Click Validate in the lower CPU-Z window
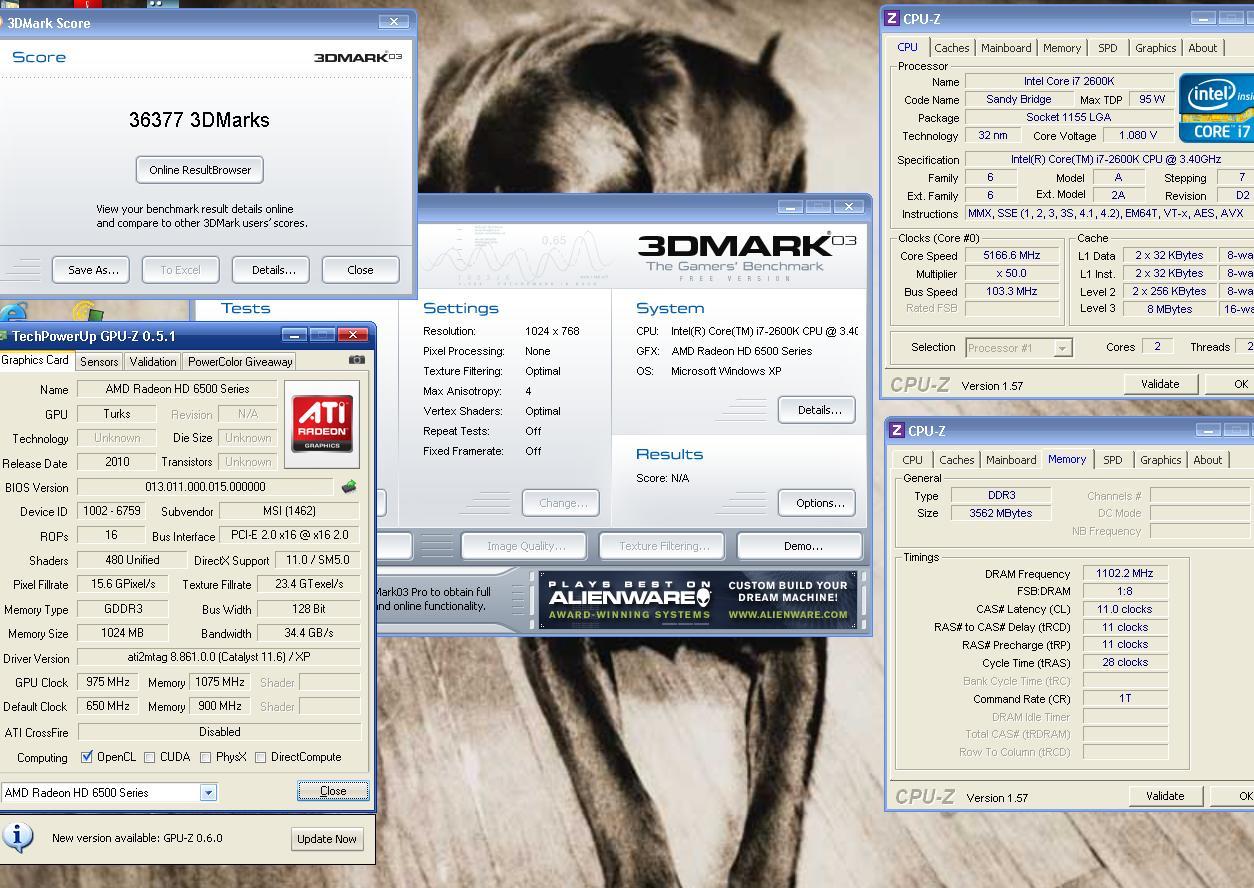The width and height of the screenshot is (1254, 888). point(1165,796)
